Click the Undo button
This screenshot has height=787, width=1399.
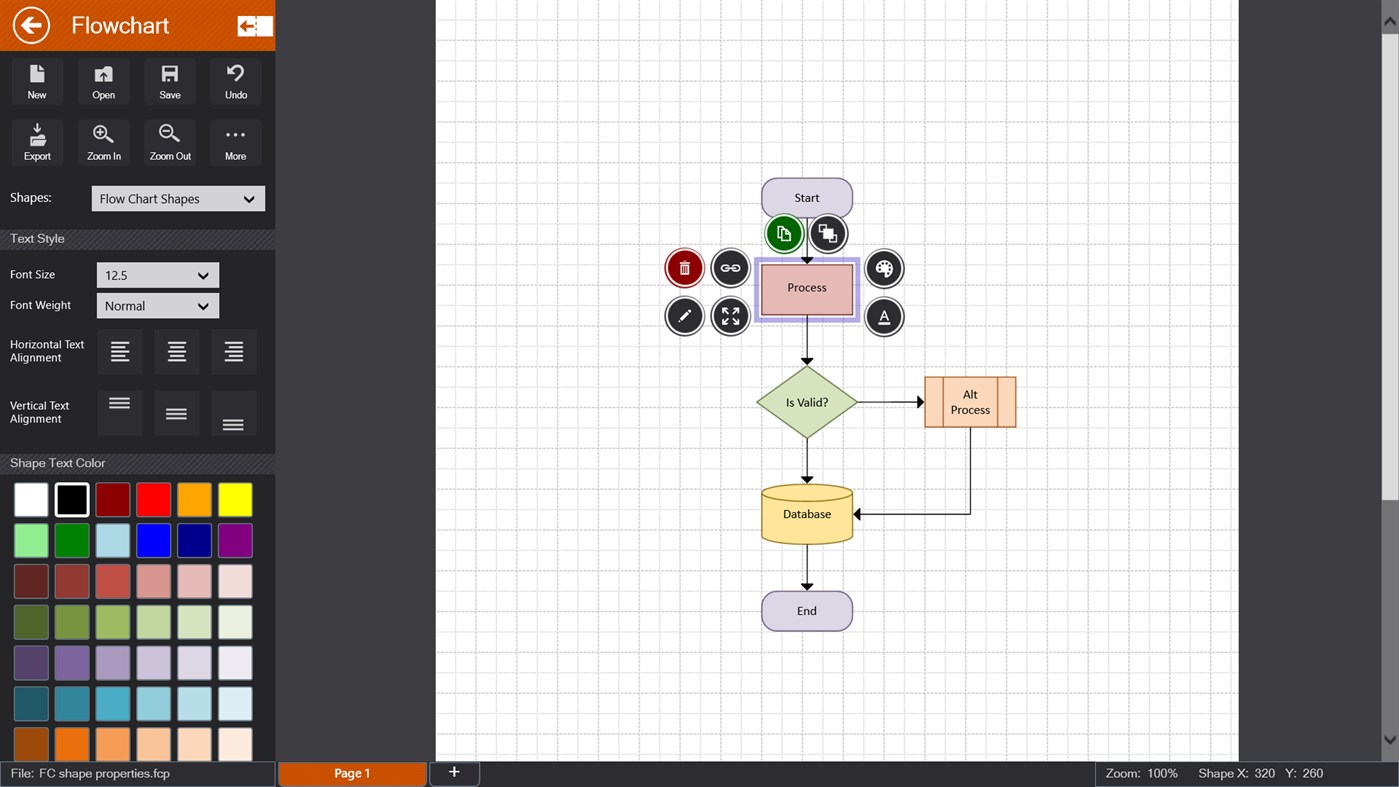[235, 79]
